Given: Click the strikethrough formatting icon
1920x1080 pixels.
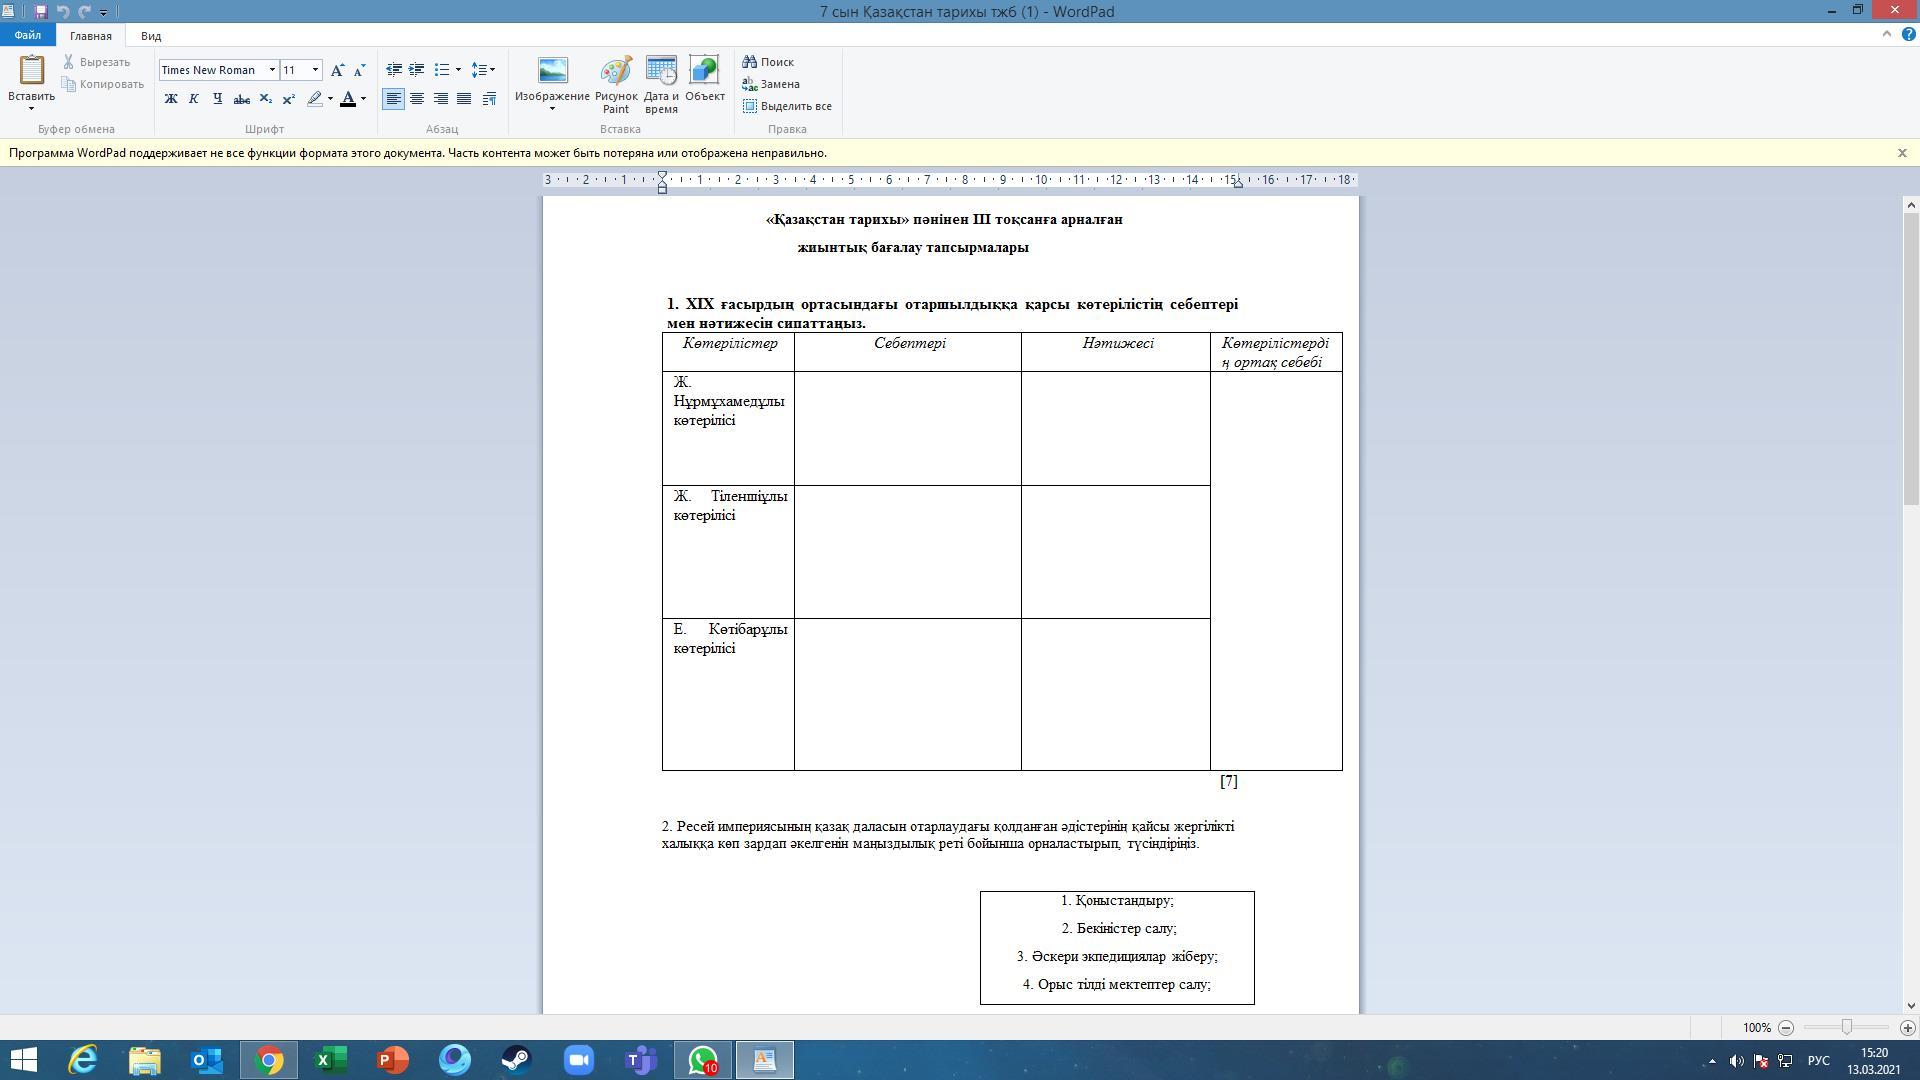Looking at the screenshot, I should pyautogui.click(x=241, y=99).
